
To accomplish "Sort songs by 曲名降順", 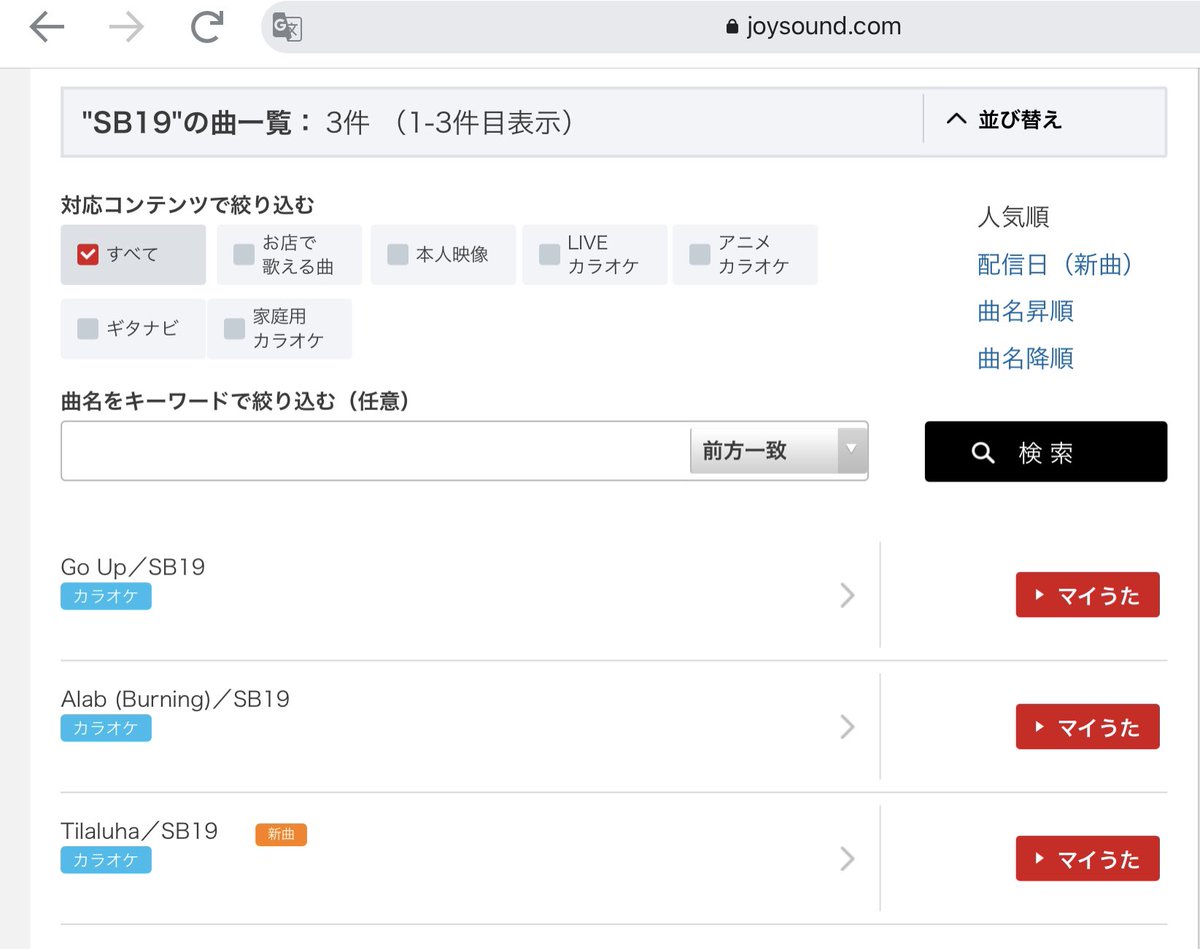I will click(1025, 359).
